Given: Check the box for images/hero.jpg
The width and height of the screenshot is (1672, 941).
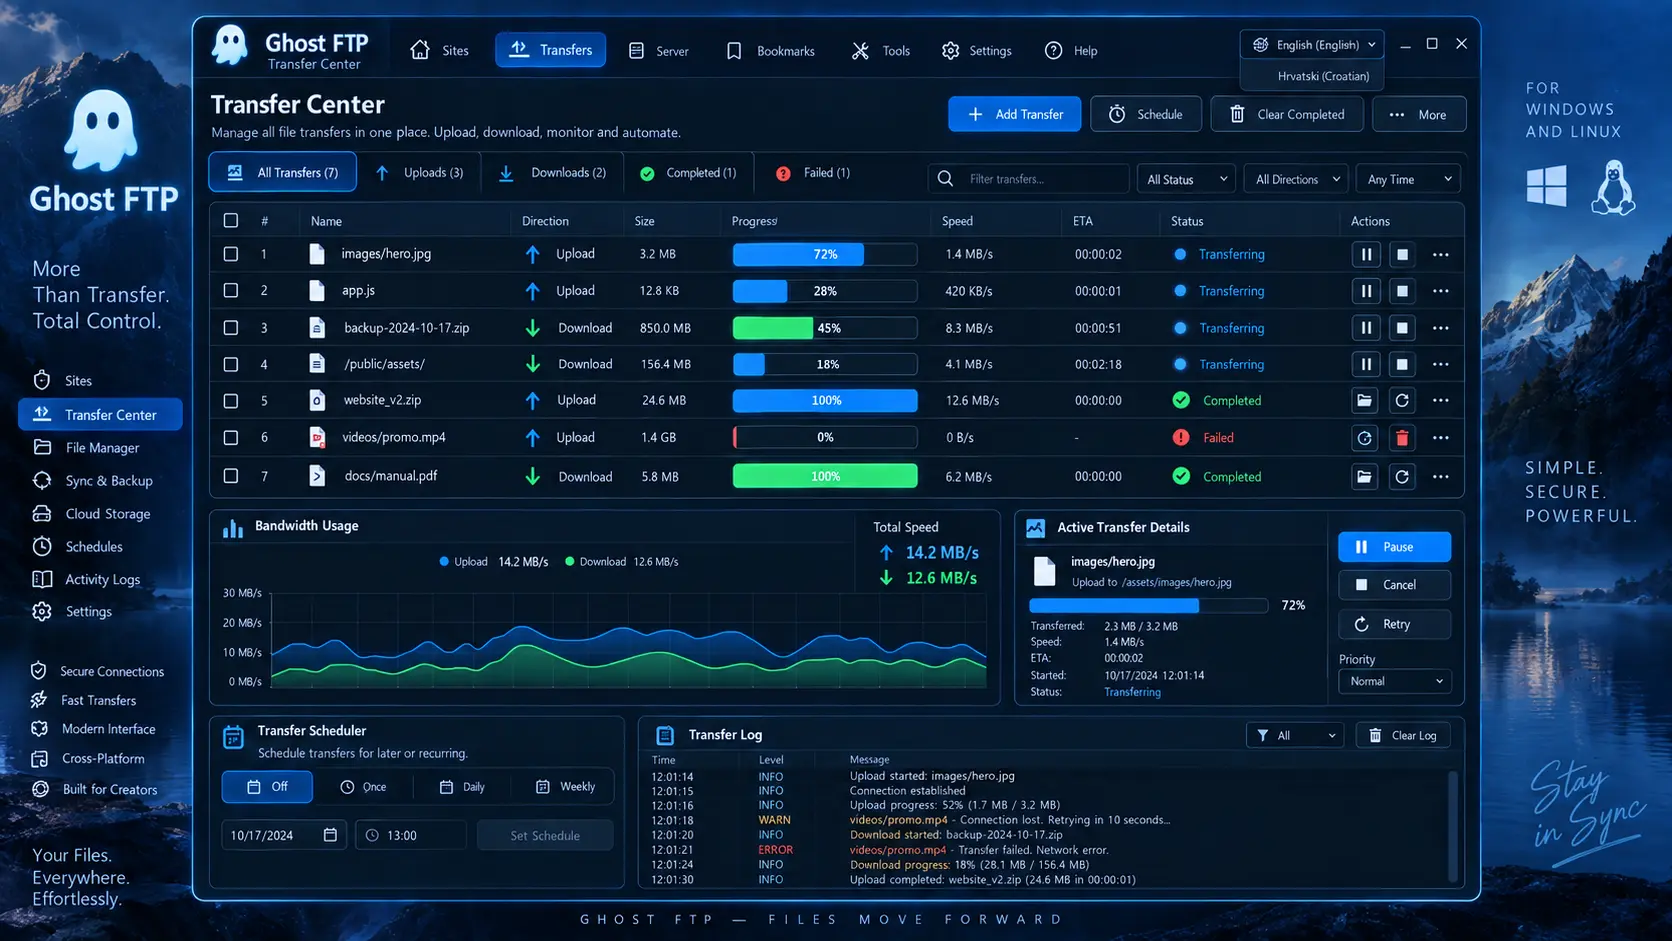Looking at the screenshot, I should (x=231, y=254).
